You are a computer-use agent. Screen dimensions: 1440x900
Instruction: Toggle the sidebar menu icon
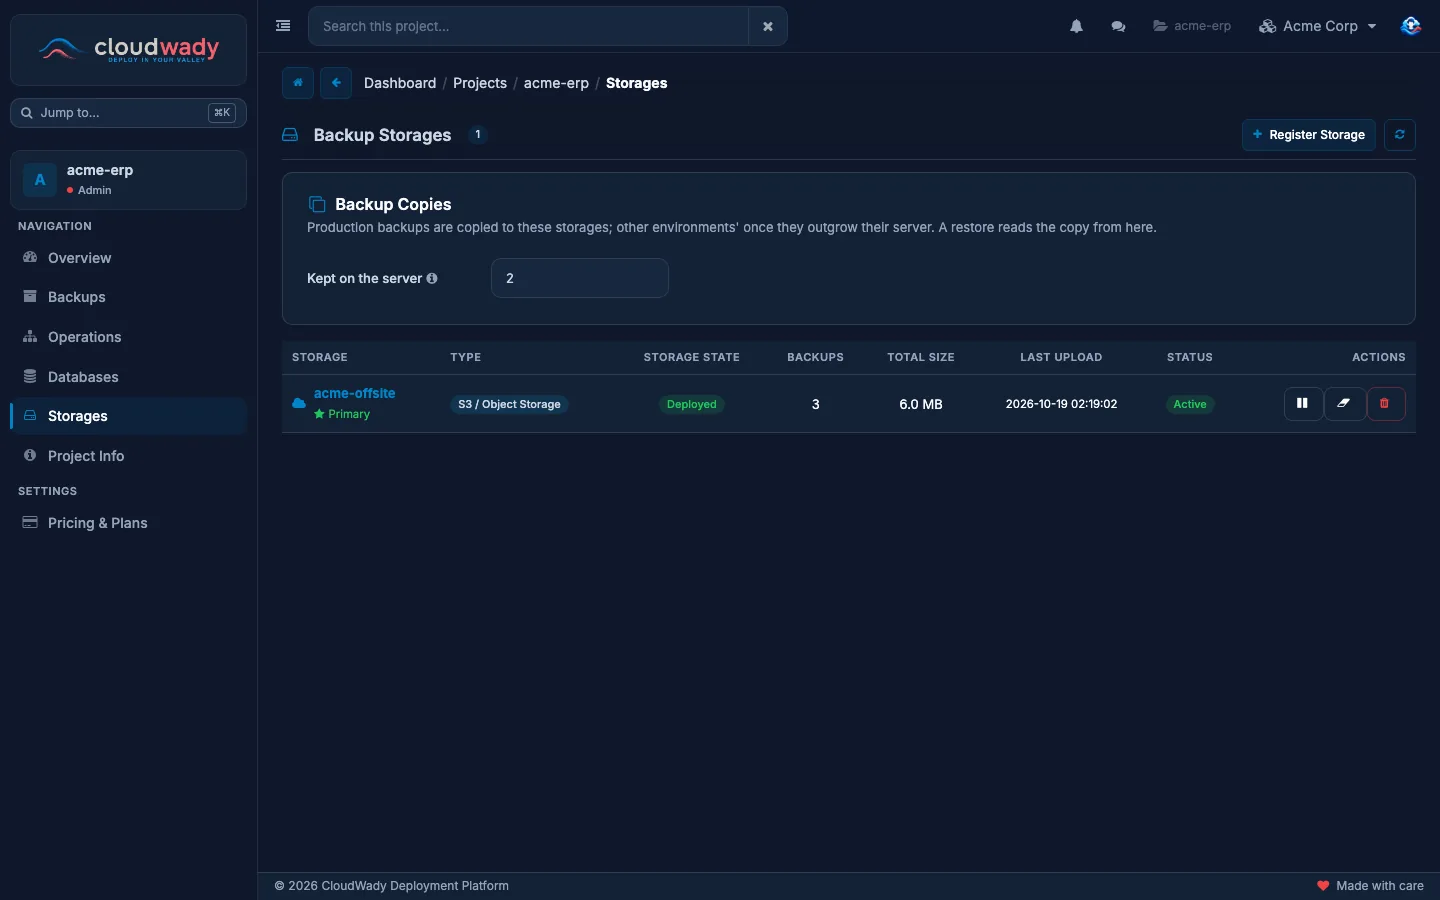tap(283, 26)
